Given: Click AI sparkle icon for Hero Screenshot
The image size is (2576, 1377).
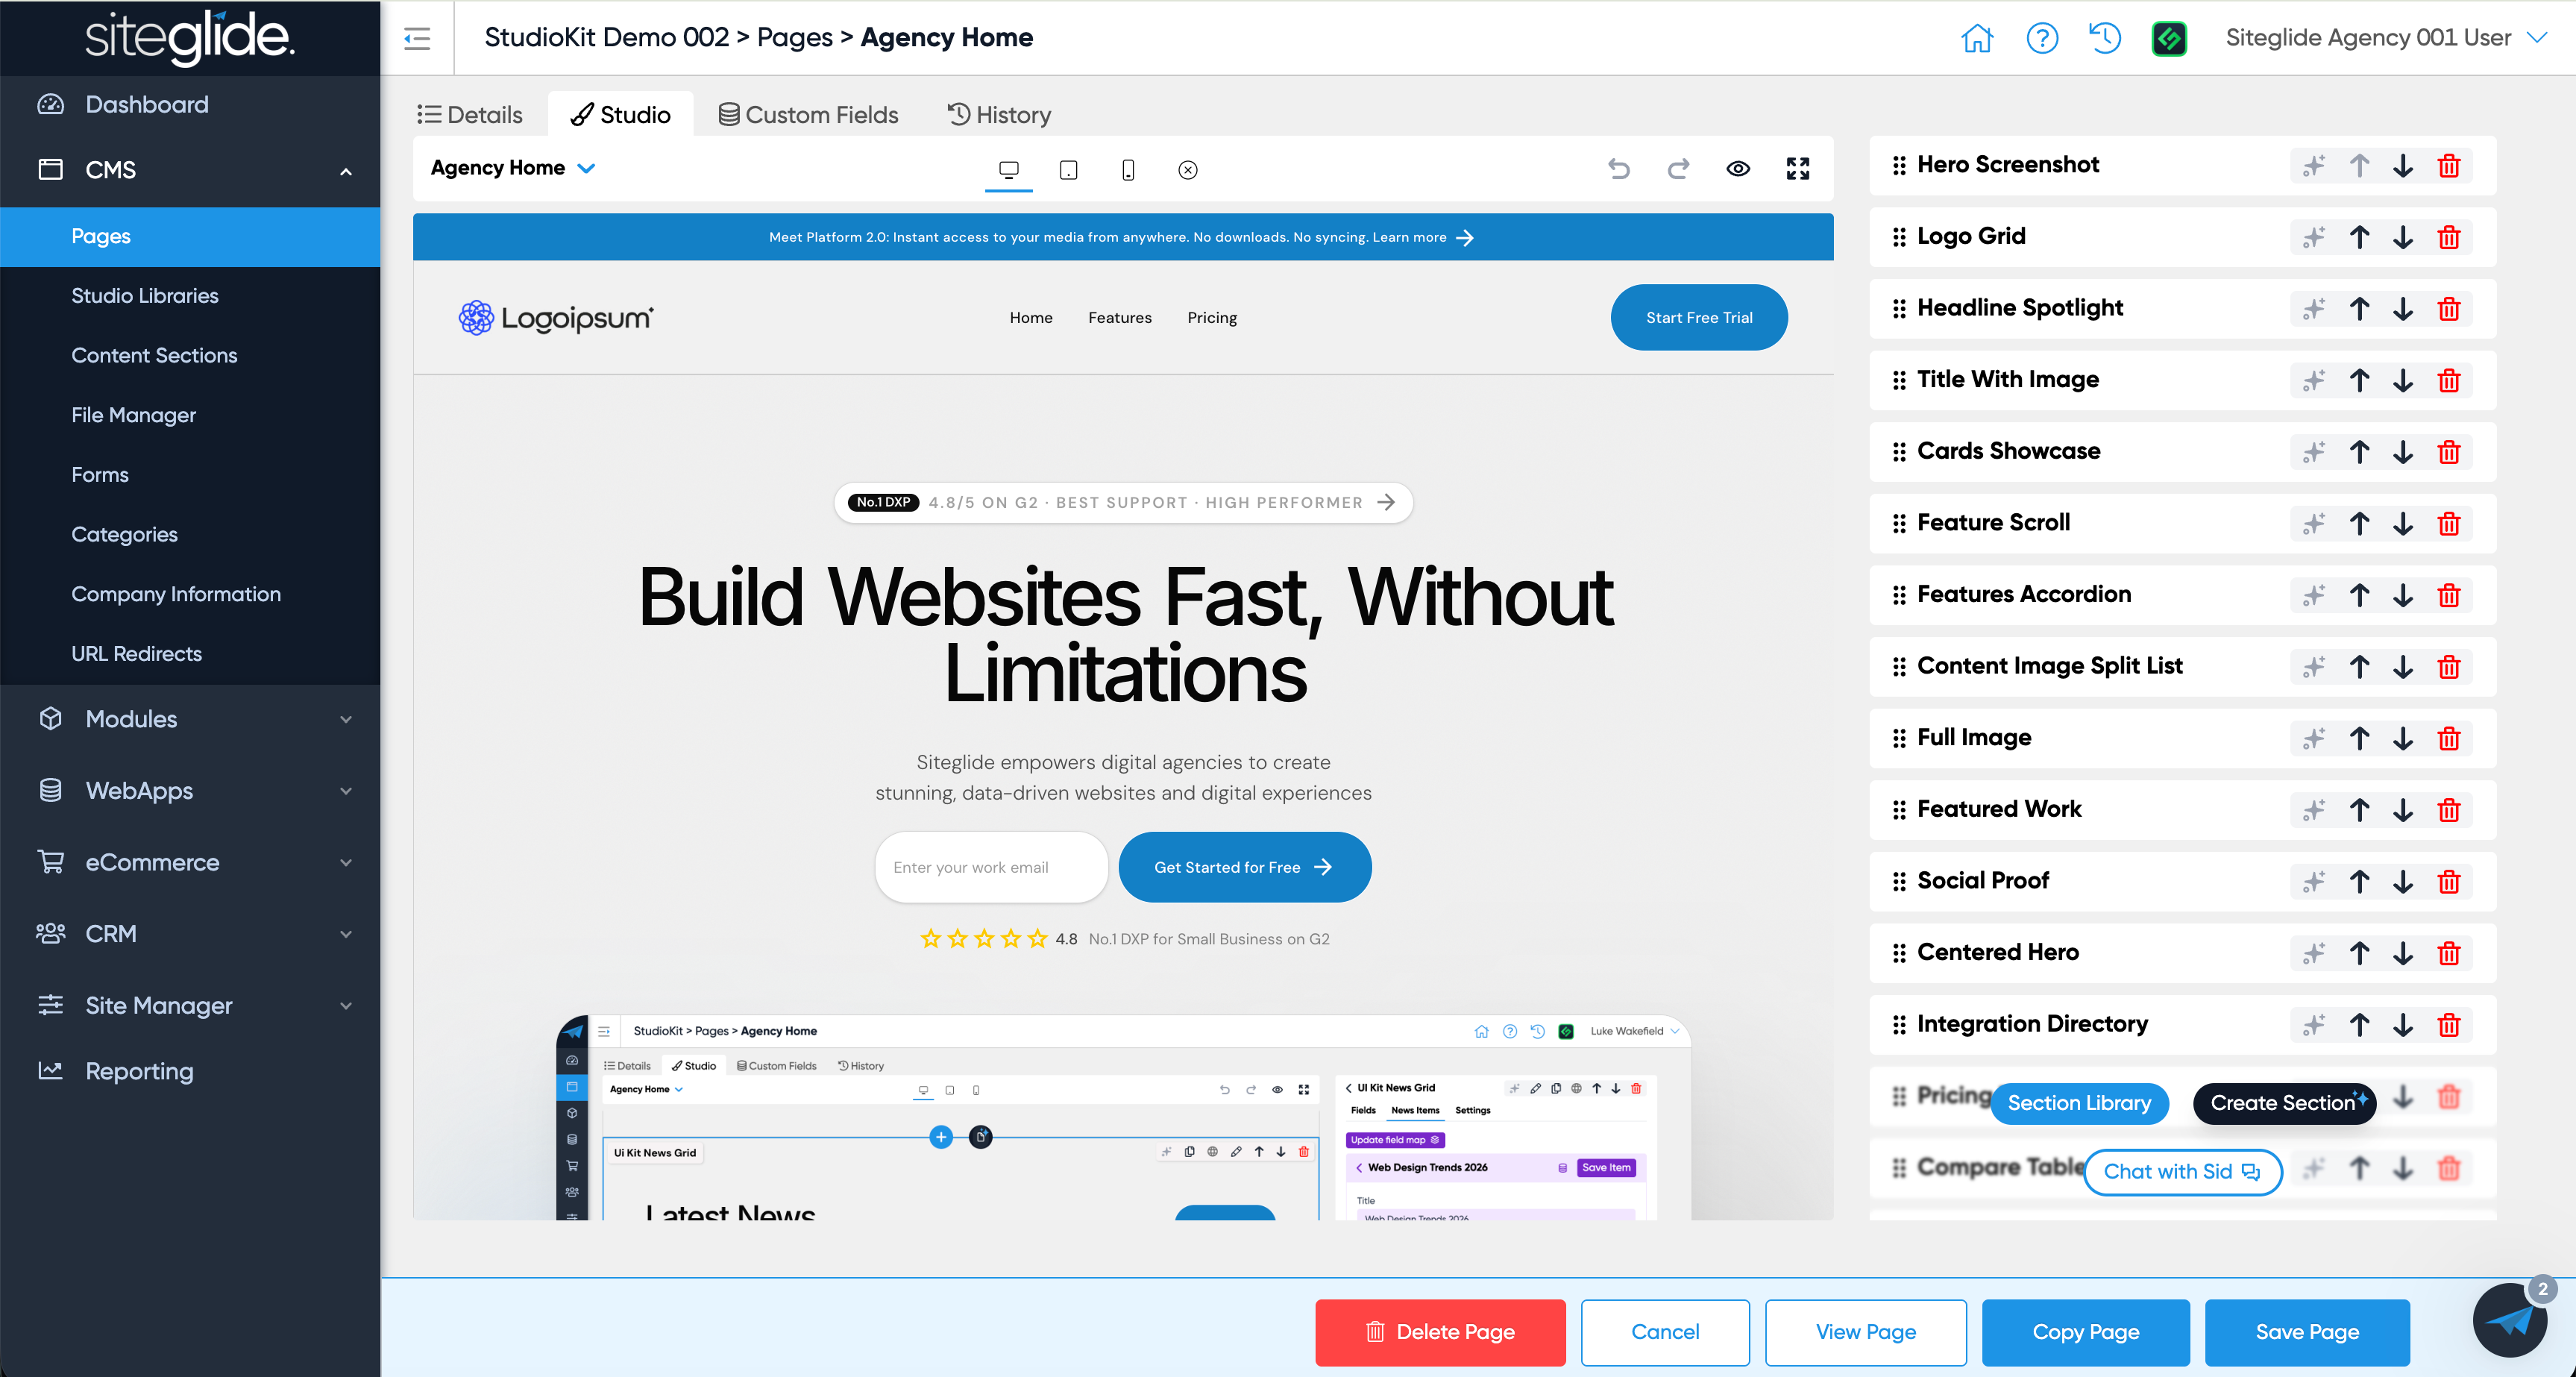Looking at the screenshot, I should (x=2314, y=166).
